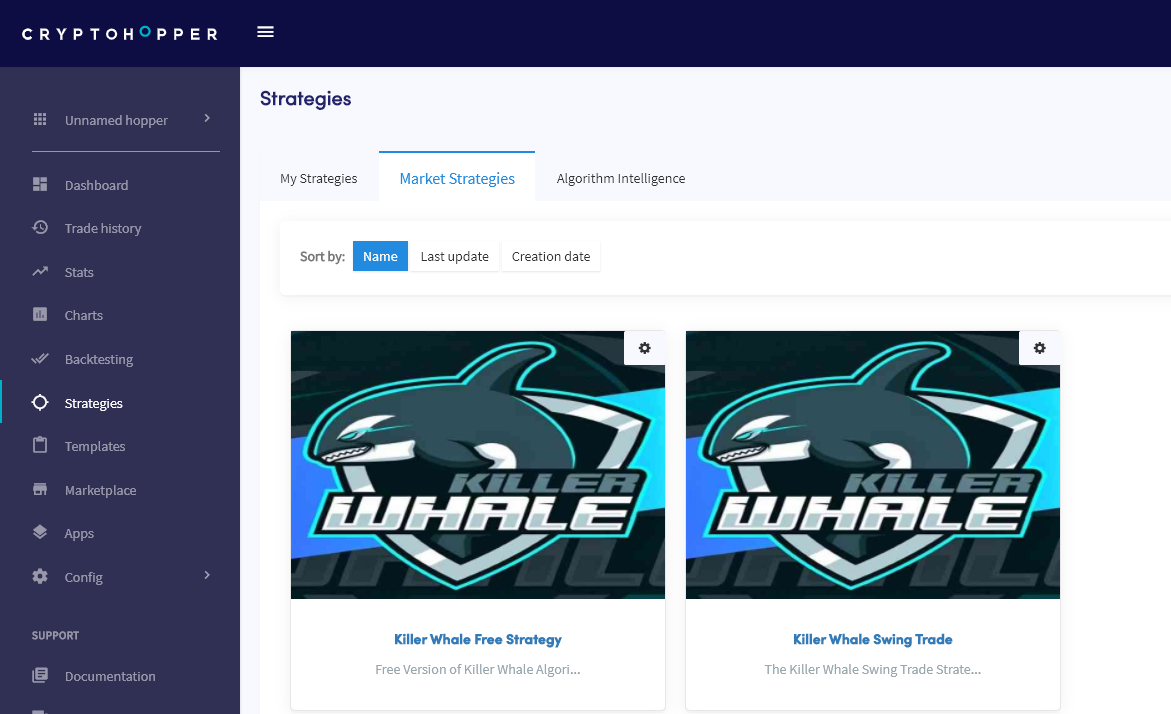
Task: Switch to the Algorithm Intelligence tab
Action: click(621, 178)
